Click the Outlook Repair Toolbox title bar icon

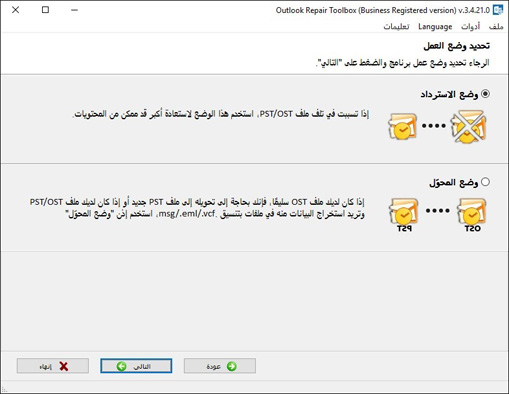tap(498, 10)
